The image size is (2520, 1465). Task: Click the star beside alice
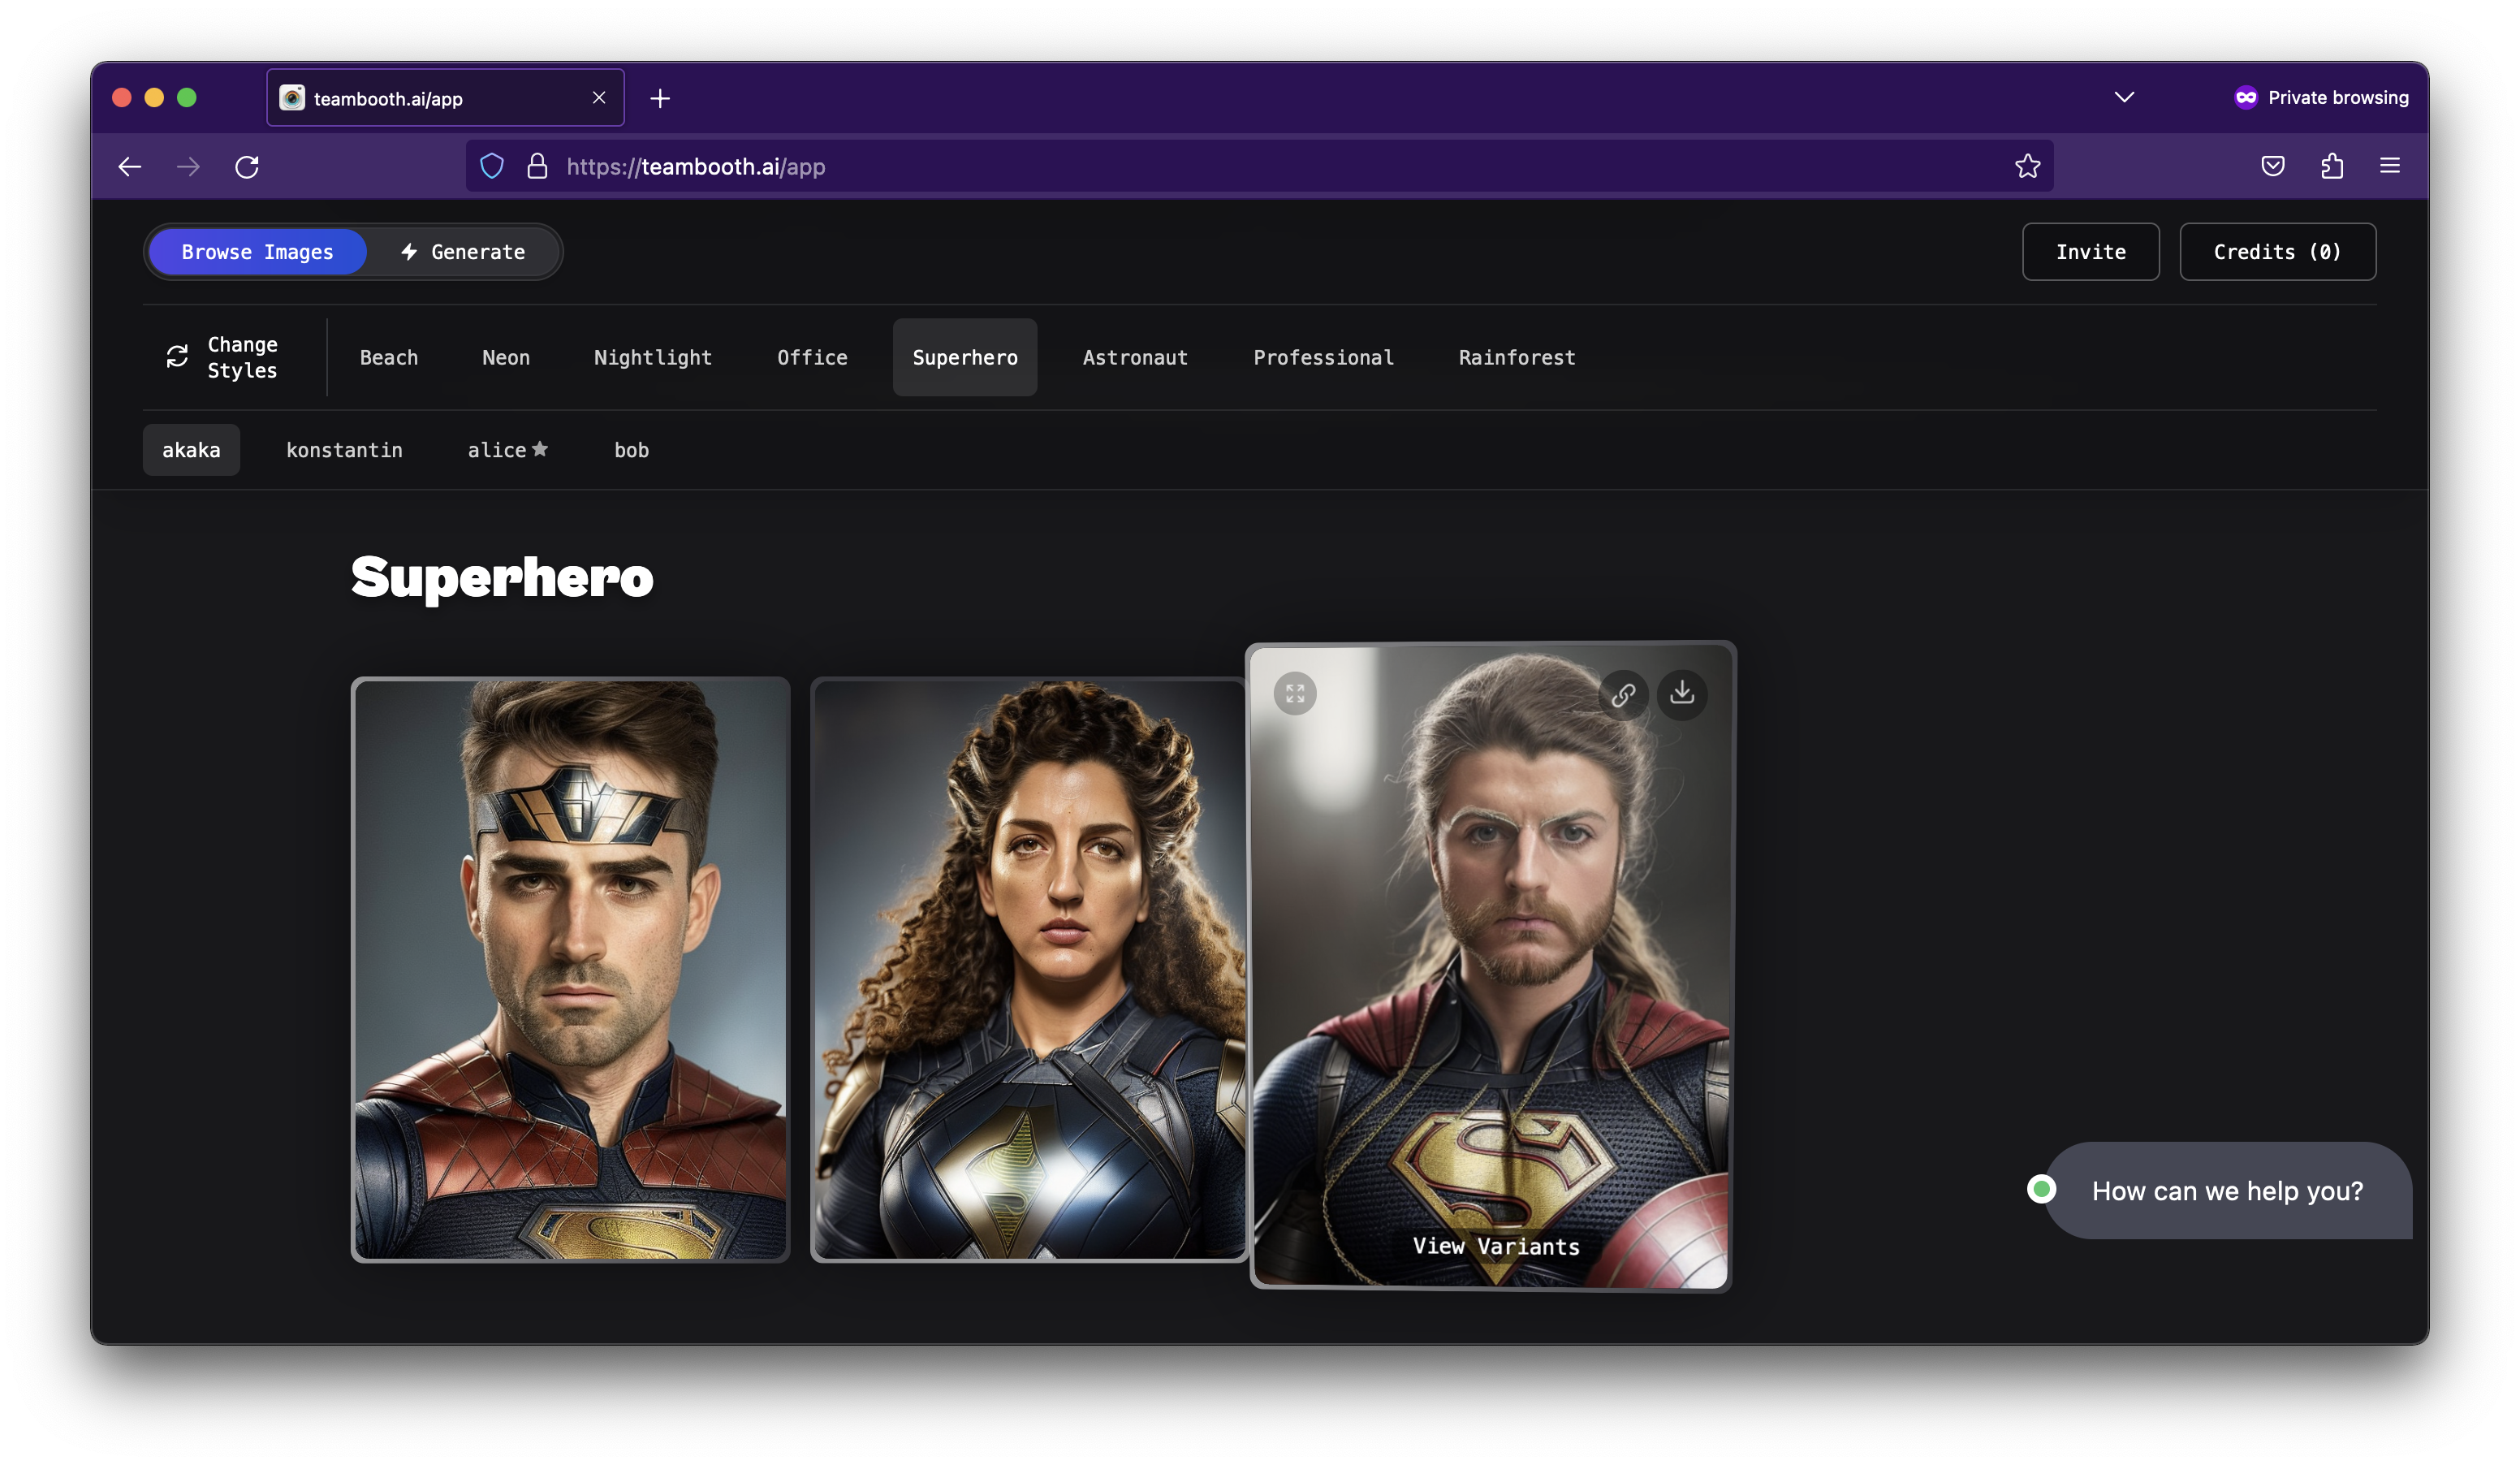click(x=540, y=449)
